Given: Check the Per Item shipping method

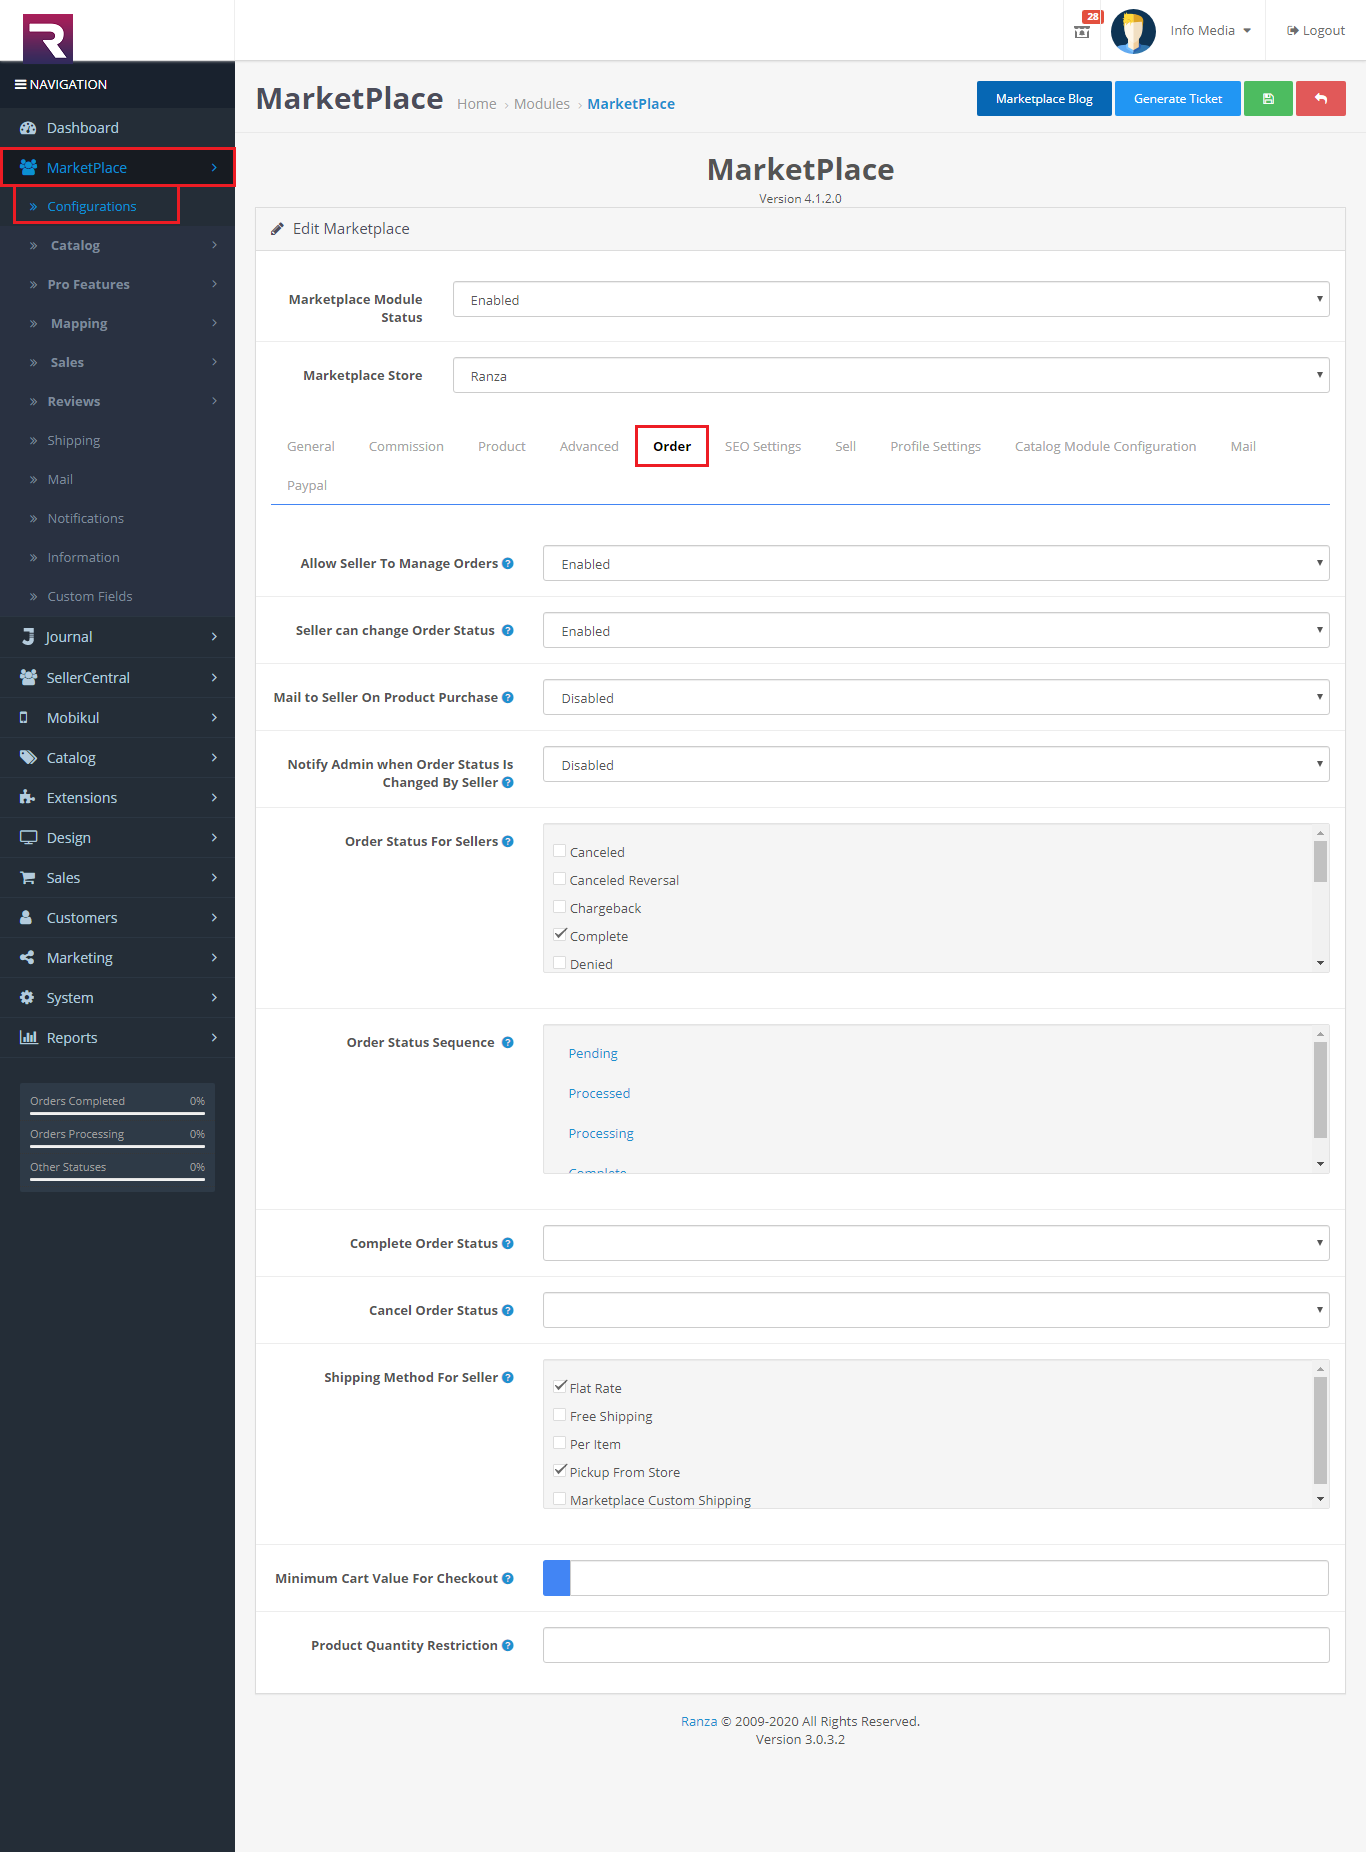Looking at the screenshot, I should [x=560, y=1443].
